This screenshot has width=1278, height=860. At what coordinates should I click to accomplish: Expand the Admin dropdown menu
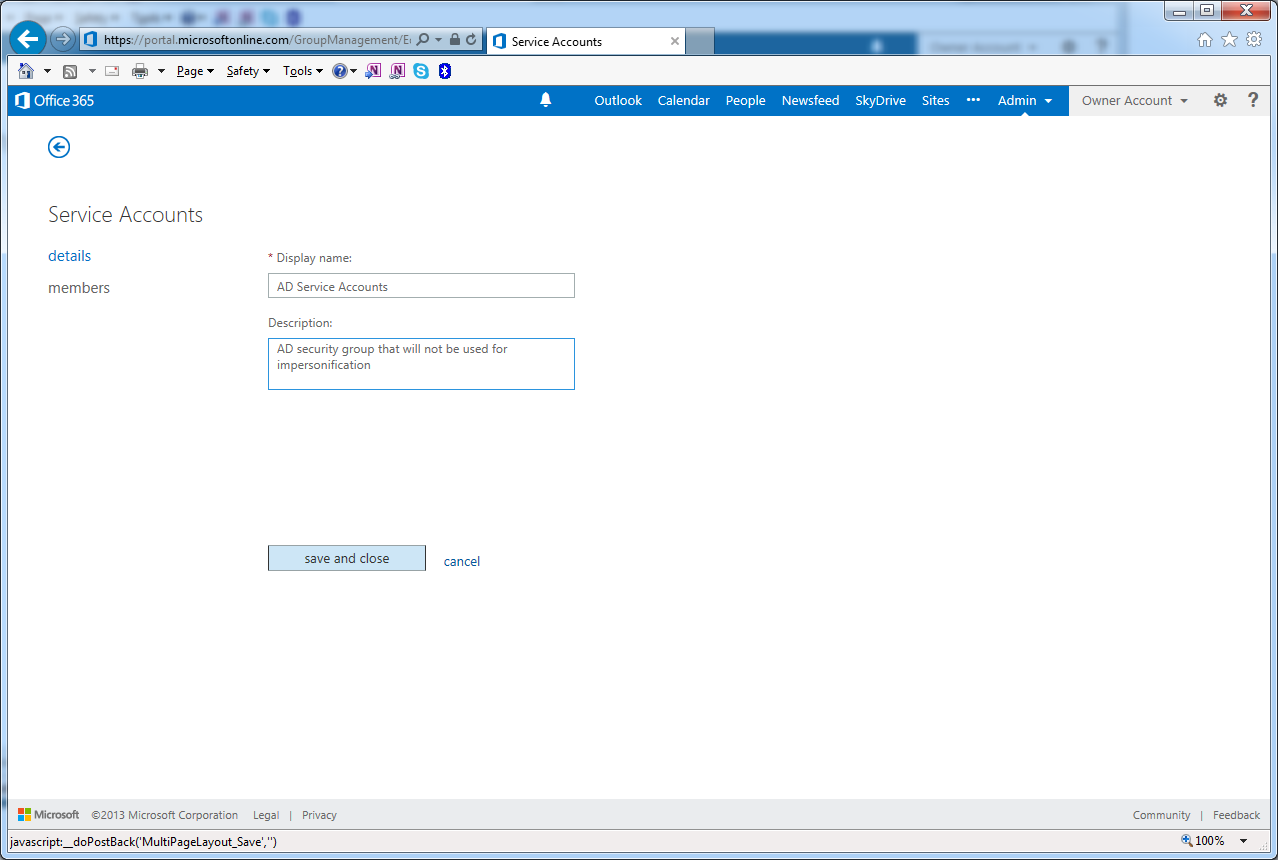(x=1025, y=100)
